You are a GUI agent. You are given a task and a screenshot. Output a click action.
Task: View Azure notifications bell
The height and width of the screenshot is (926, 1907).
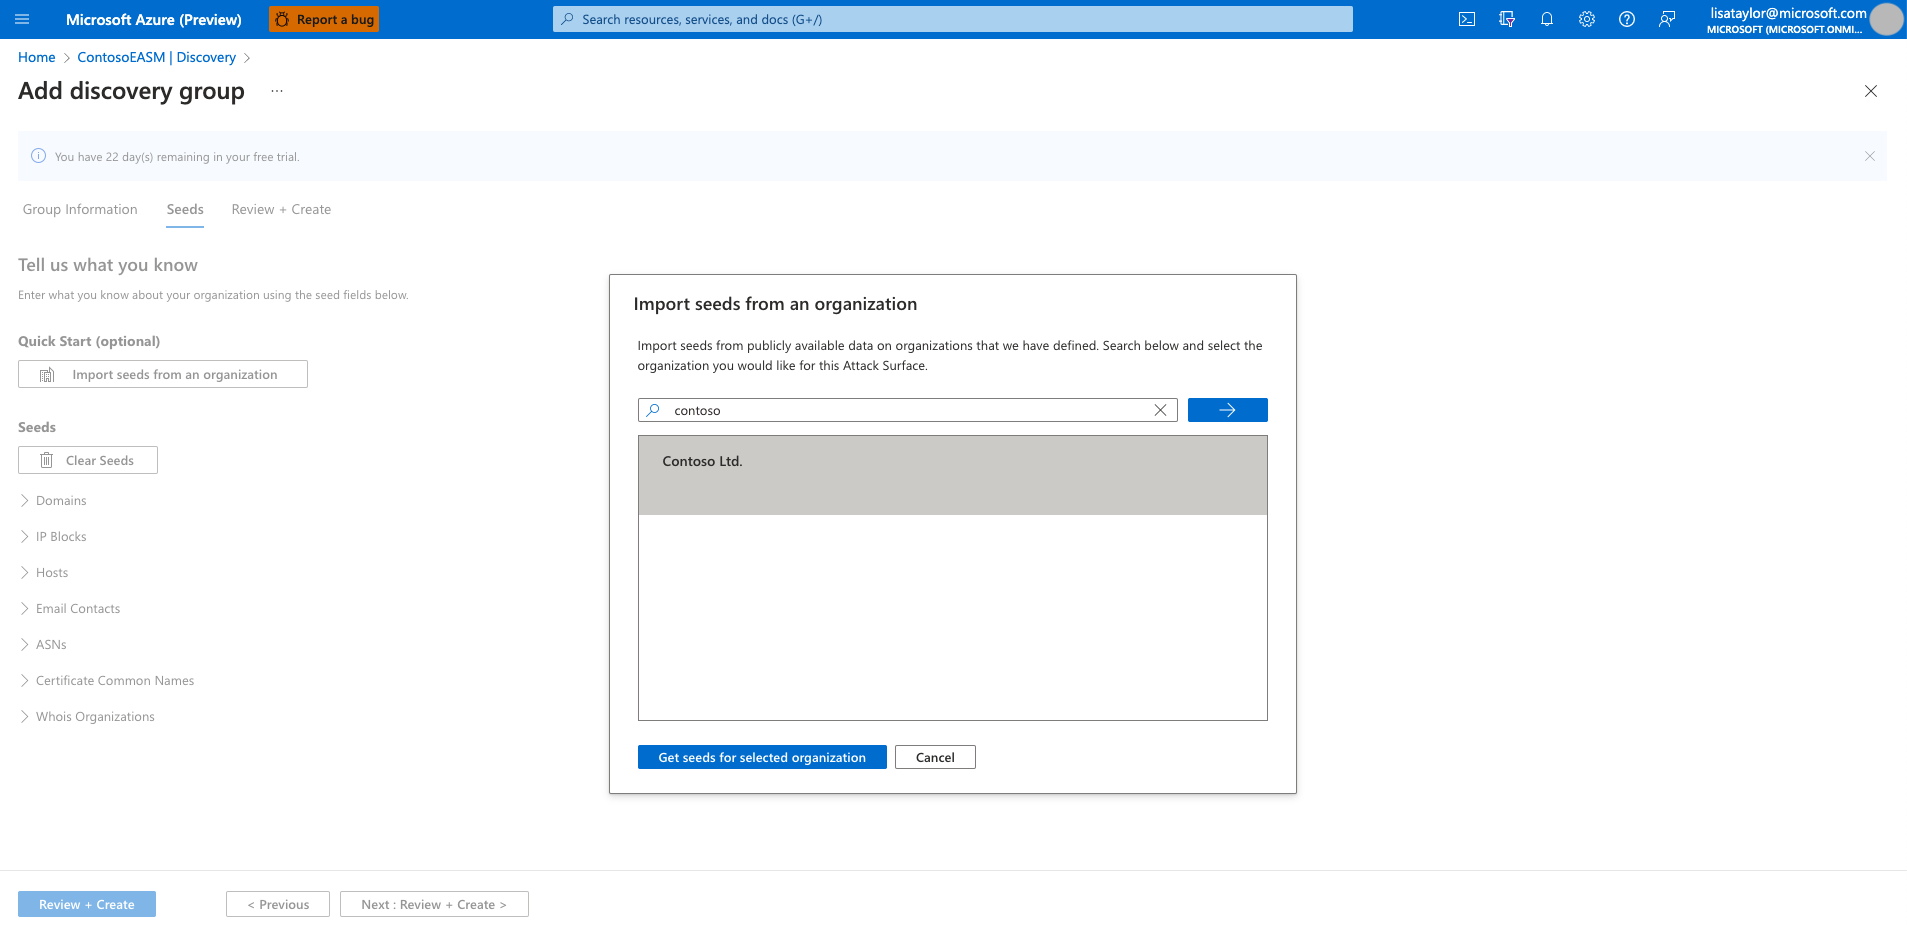coord(1546,19)
